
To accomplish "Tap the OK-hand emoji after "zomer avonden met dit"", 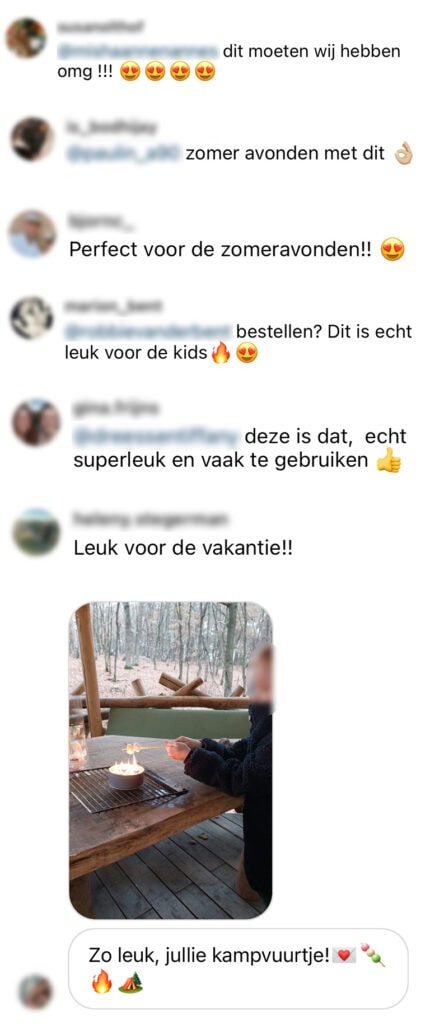I will point(403,155).
